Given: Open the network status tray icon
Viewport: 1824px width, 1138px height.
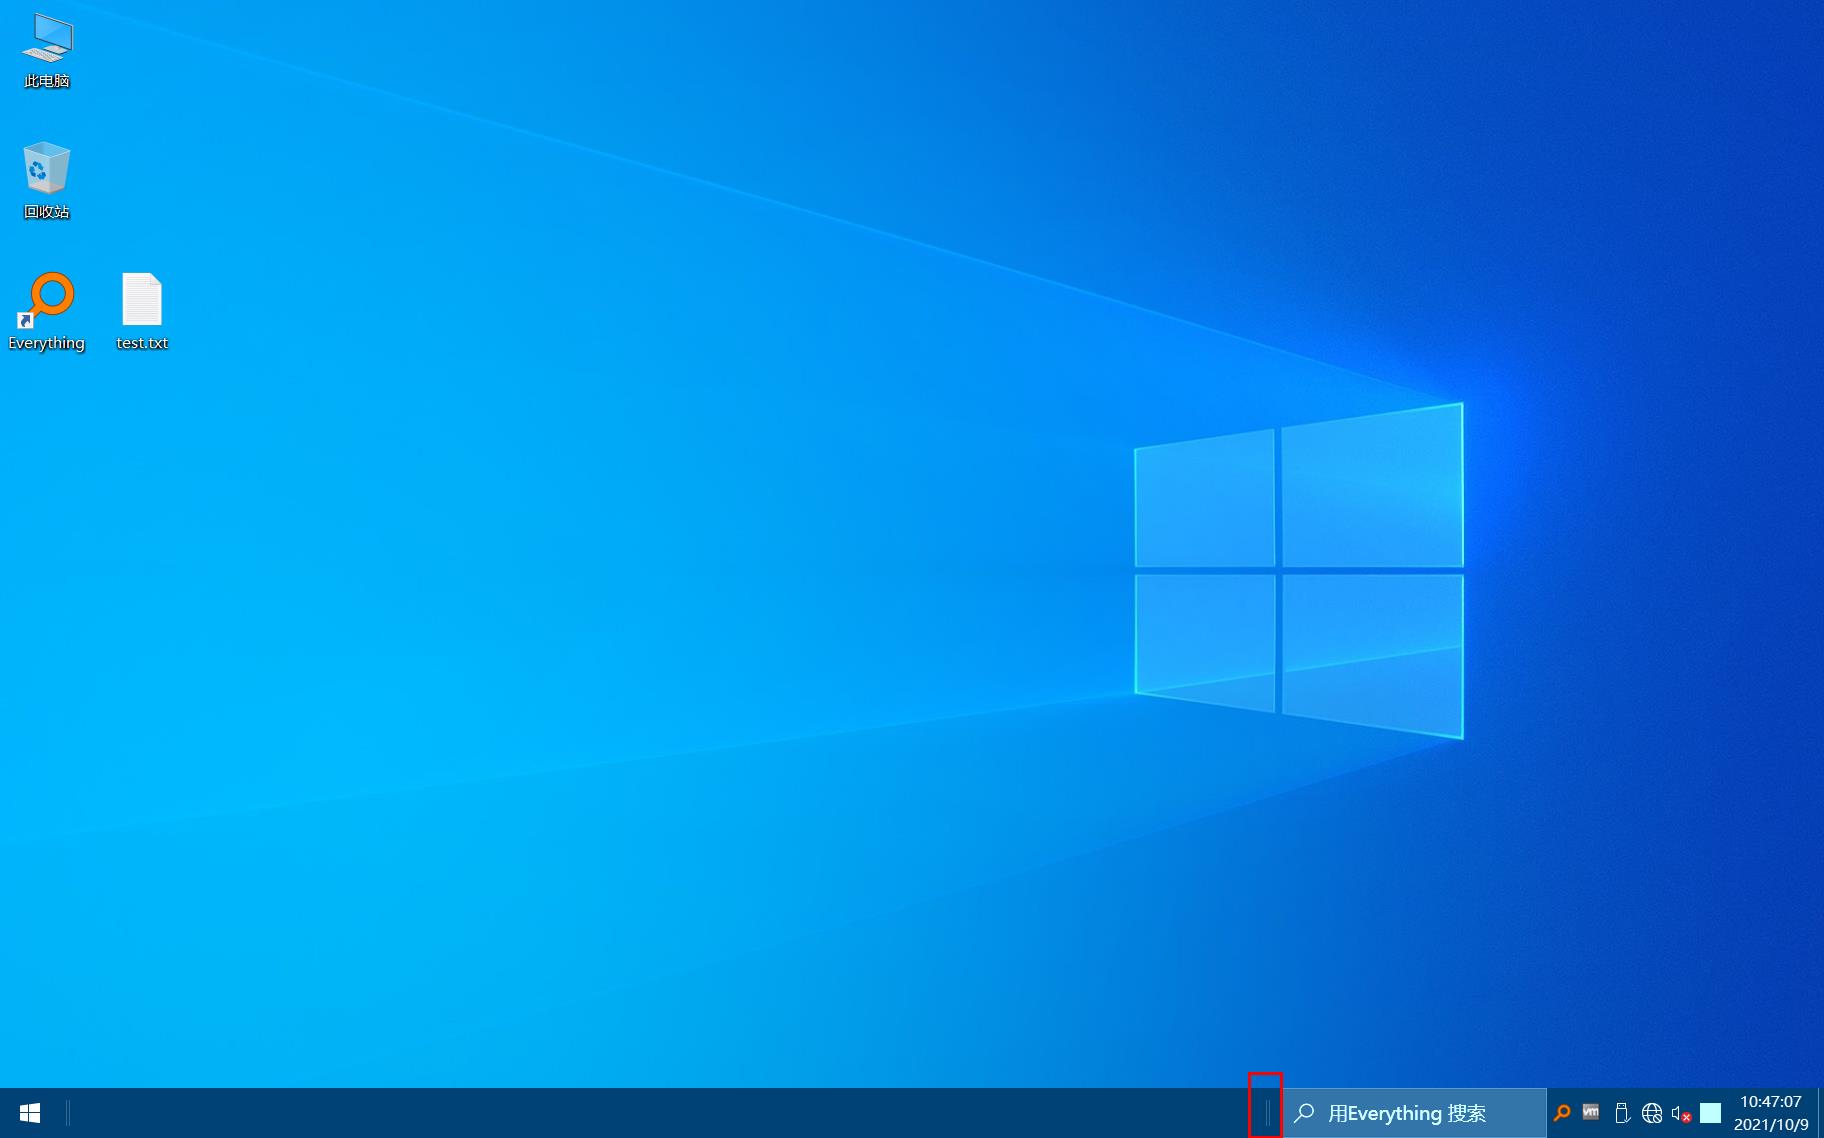Looking at the screenshot, I should tap(1652, 1113).
